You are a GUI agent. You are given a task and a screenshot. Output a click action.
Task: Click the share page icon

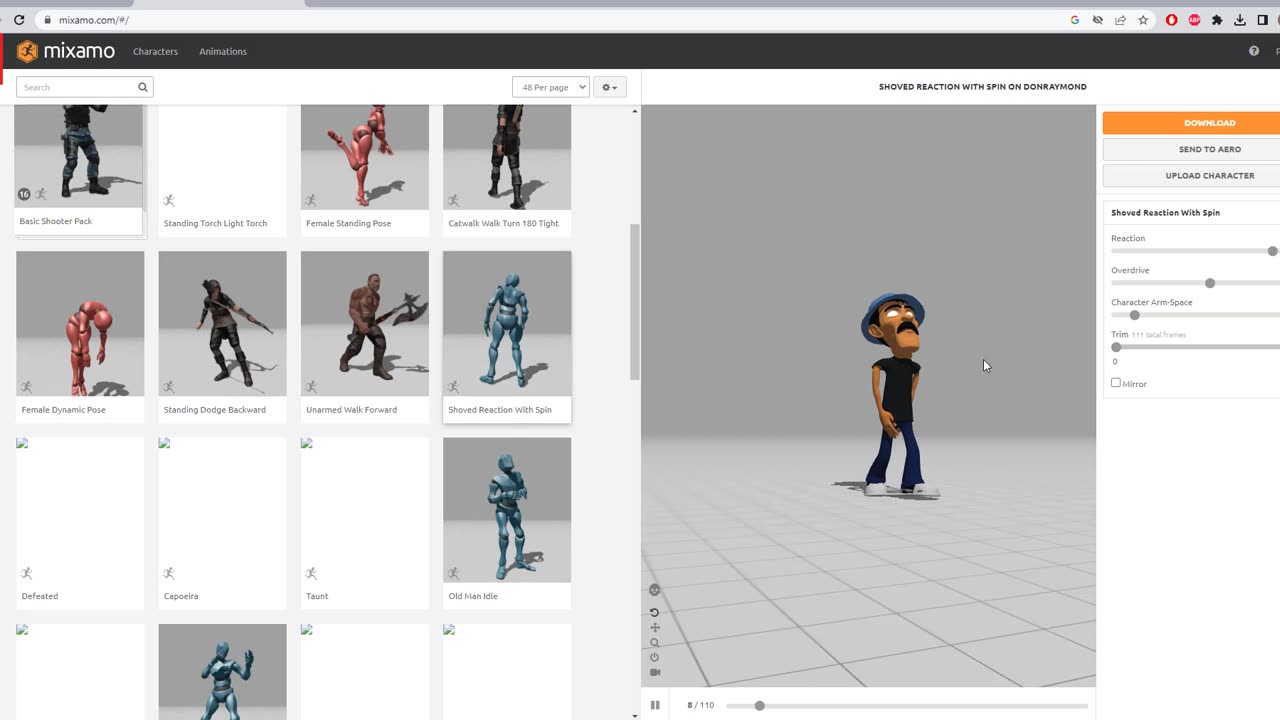click(x=1120, y=20)
